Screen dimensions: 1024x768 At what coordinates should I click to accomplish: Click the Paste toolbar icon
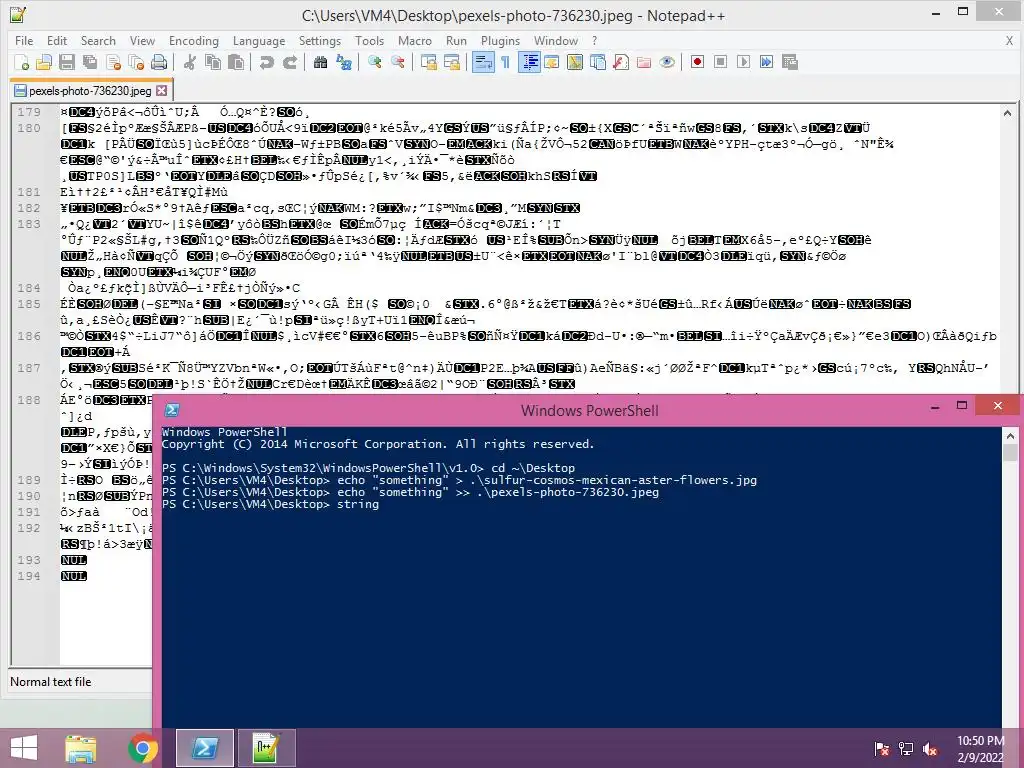click(236, 62)
